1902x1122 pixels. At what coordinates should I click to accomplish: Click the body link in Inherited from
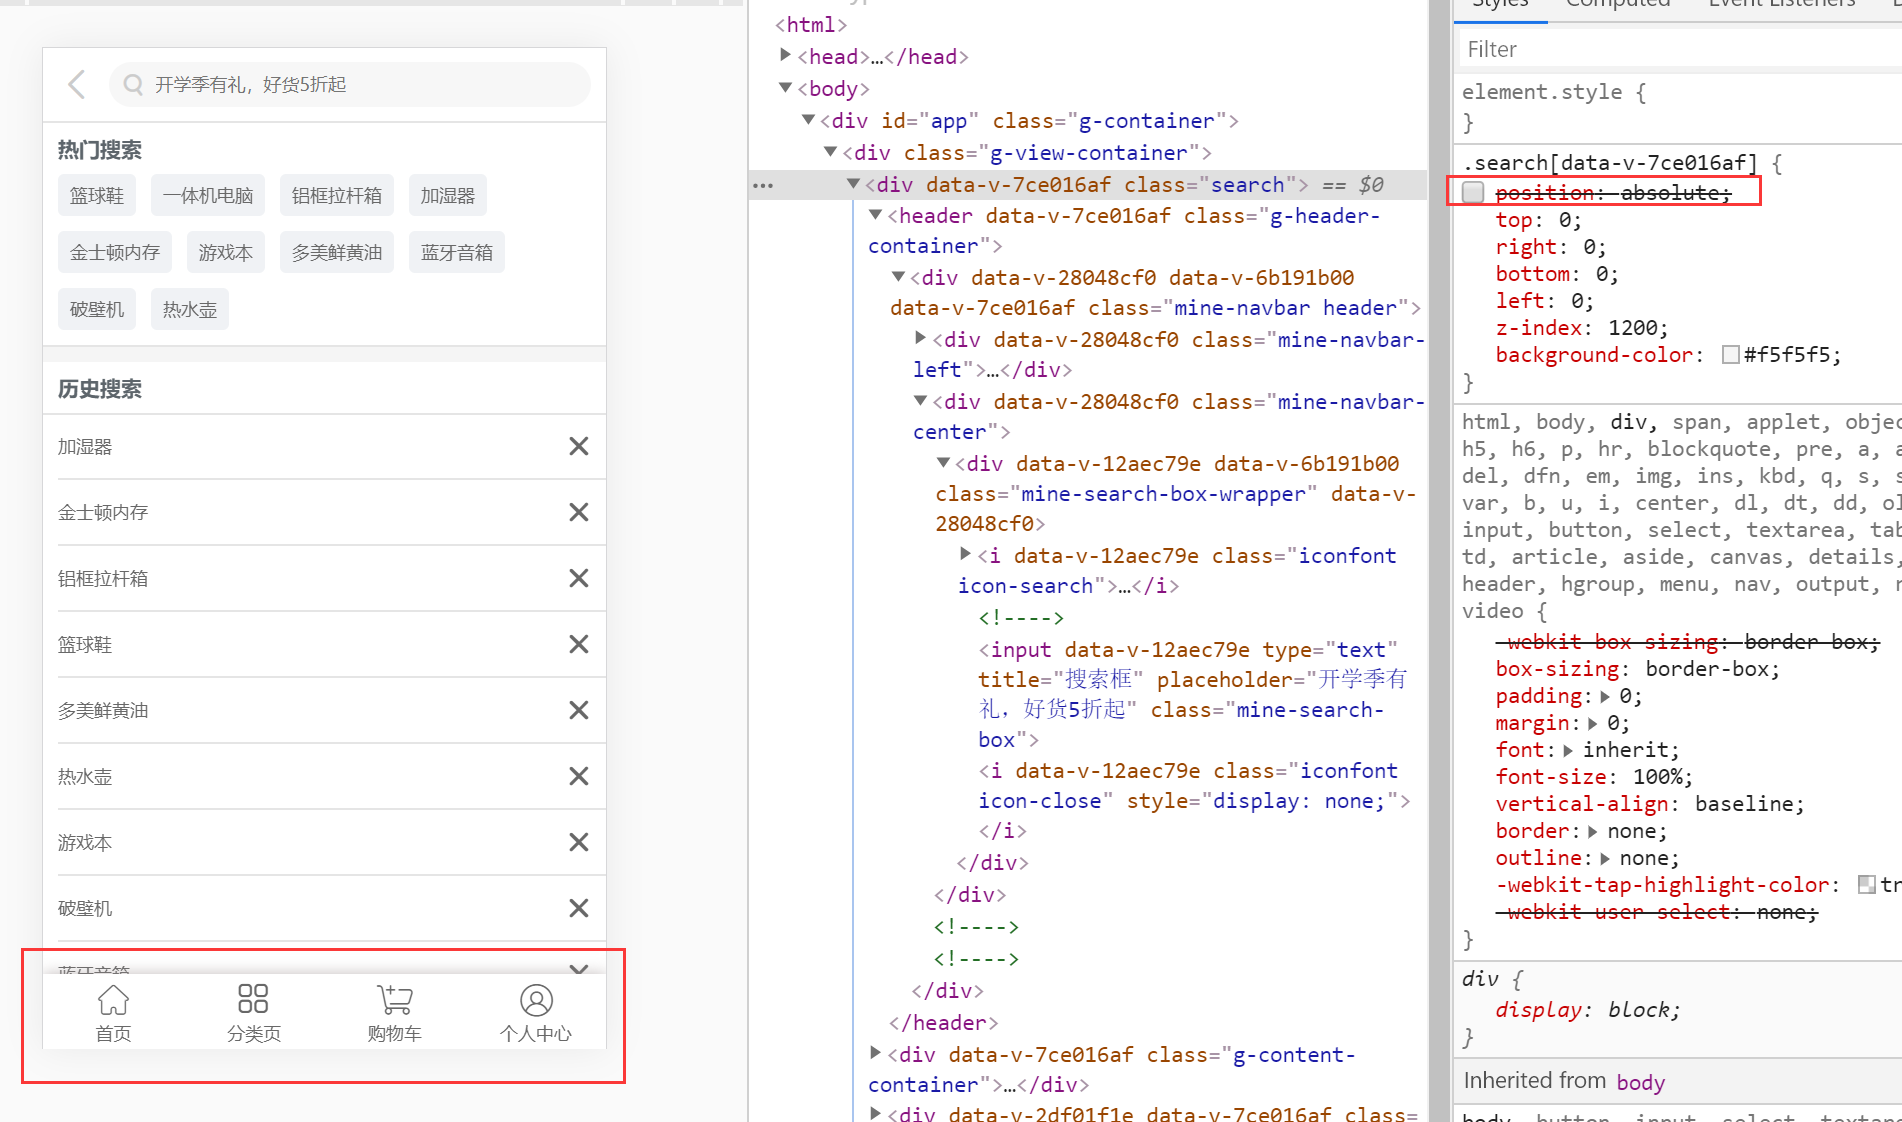pos(1641,1082)
